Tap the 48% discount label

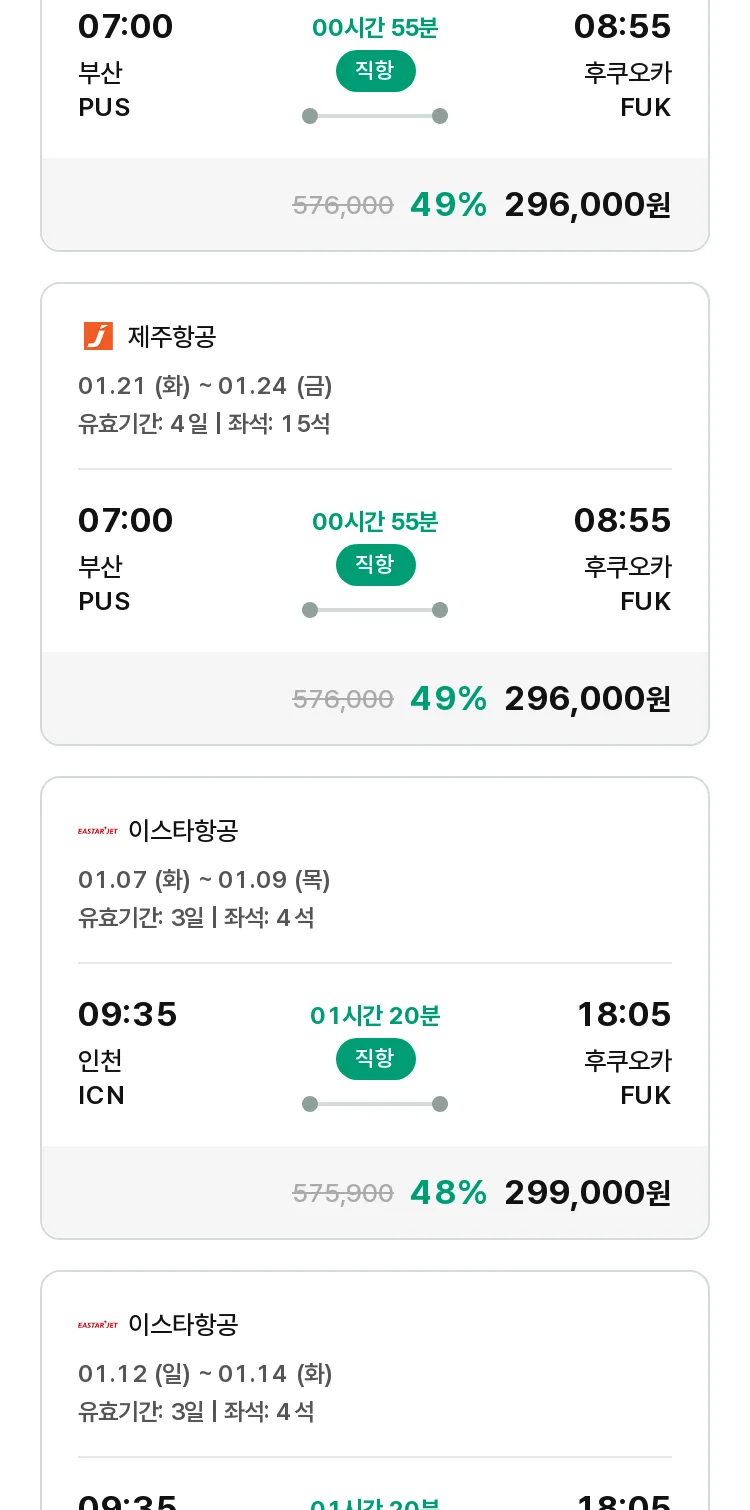tap(448, 1192)
